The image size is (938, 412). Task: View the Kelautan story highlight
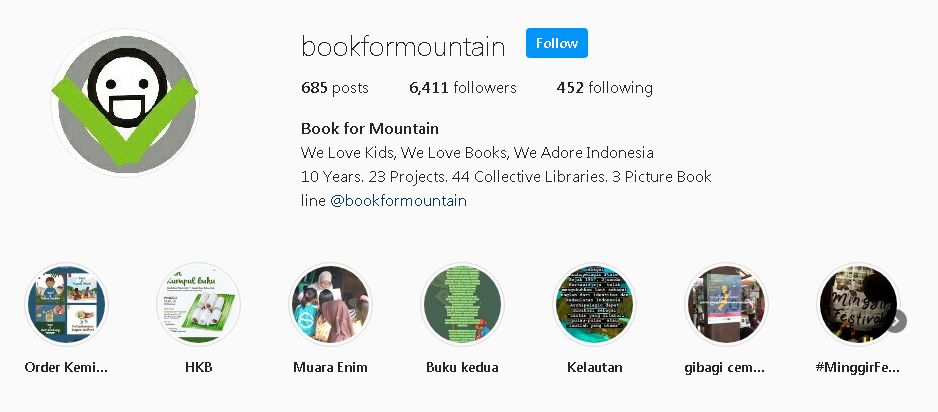pyautogui.click(x=595, y=304)
